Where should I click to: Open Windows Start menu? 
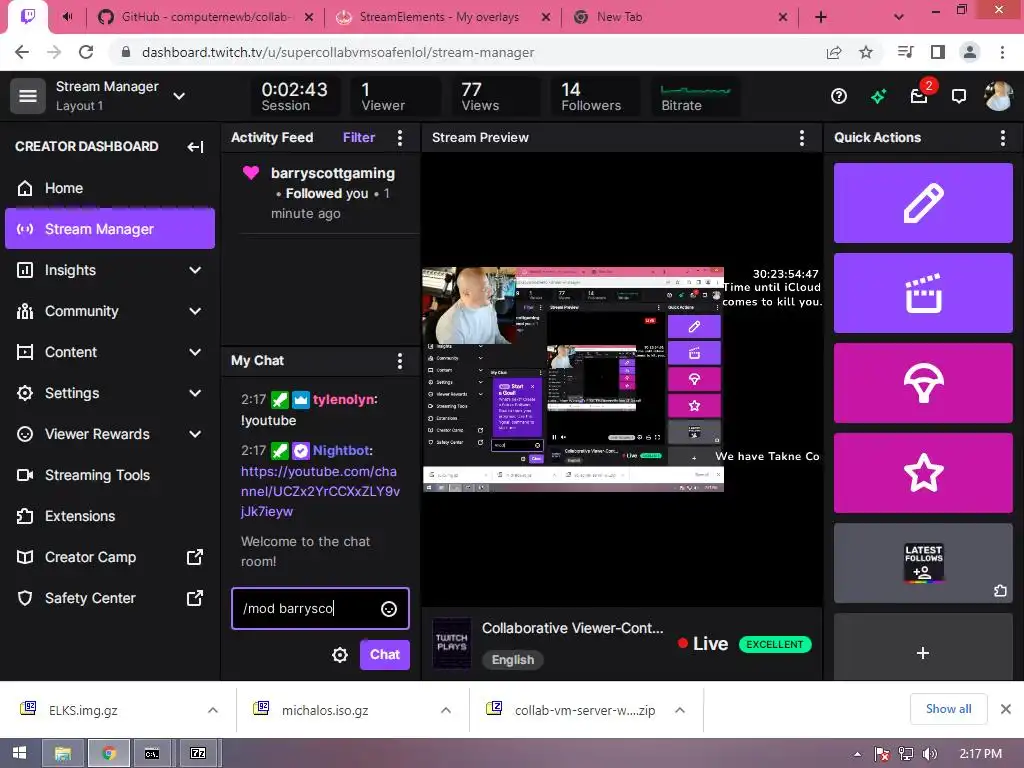[20, 754]
